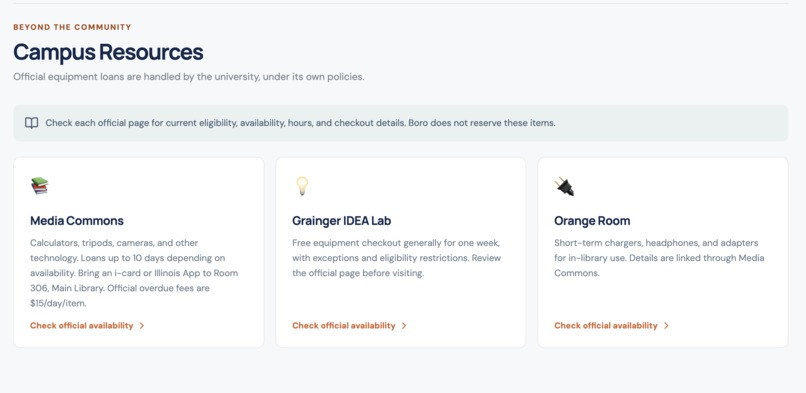Click the Grainger description about free equipment checkout
This screenshot has height=393, width=806.
pyautogui.click(x=397, y=258)
